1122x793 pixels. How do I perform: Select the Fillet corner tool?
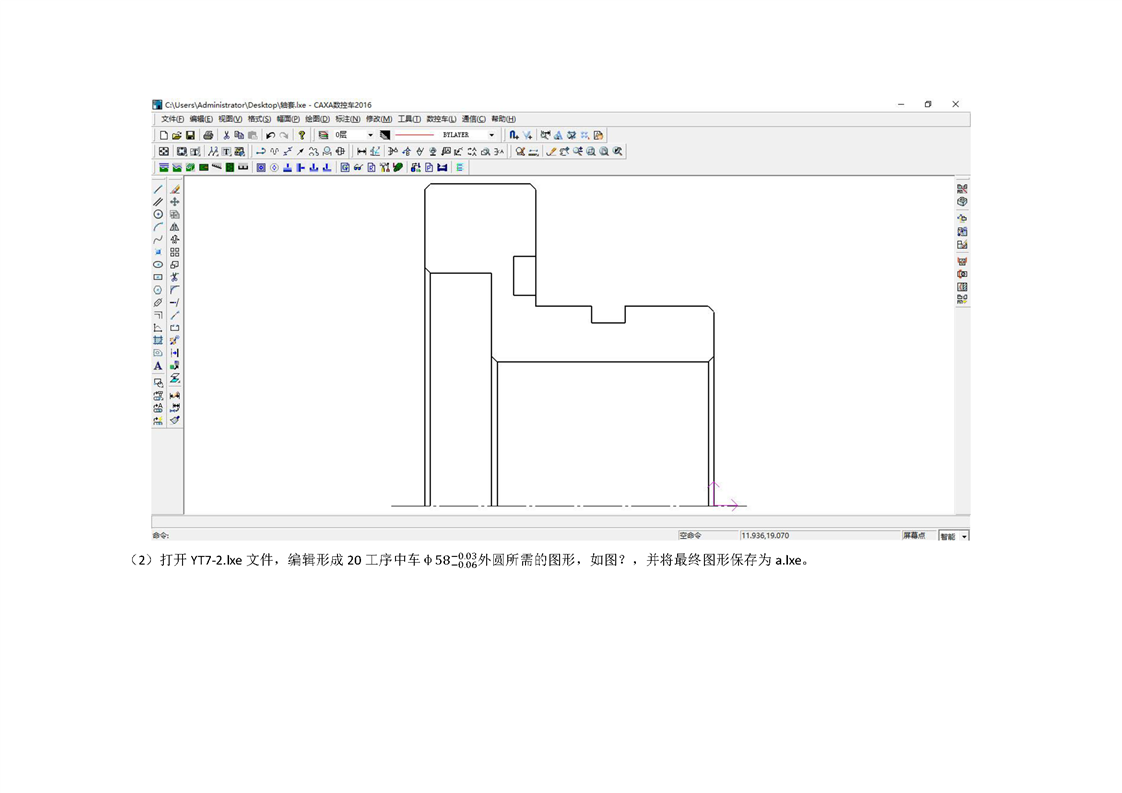(175, 290)
